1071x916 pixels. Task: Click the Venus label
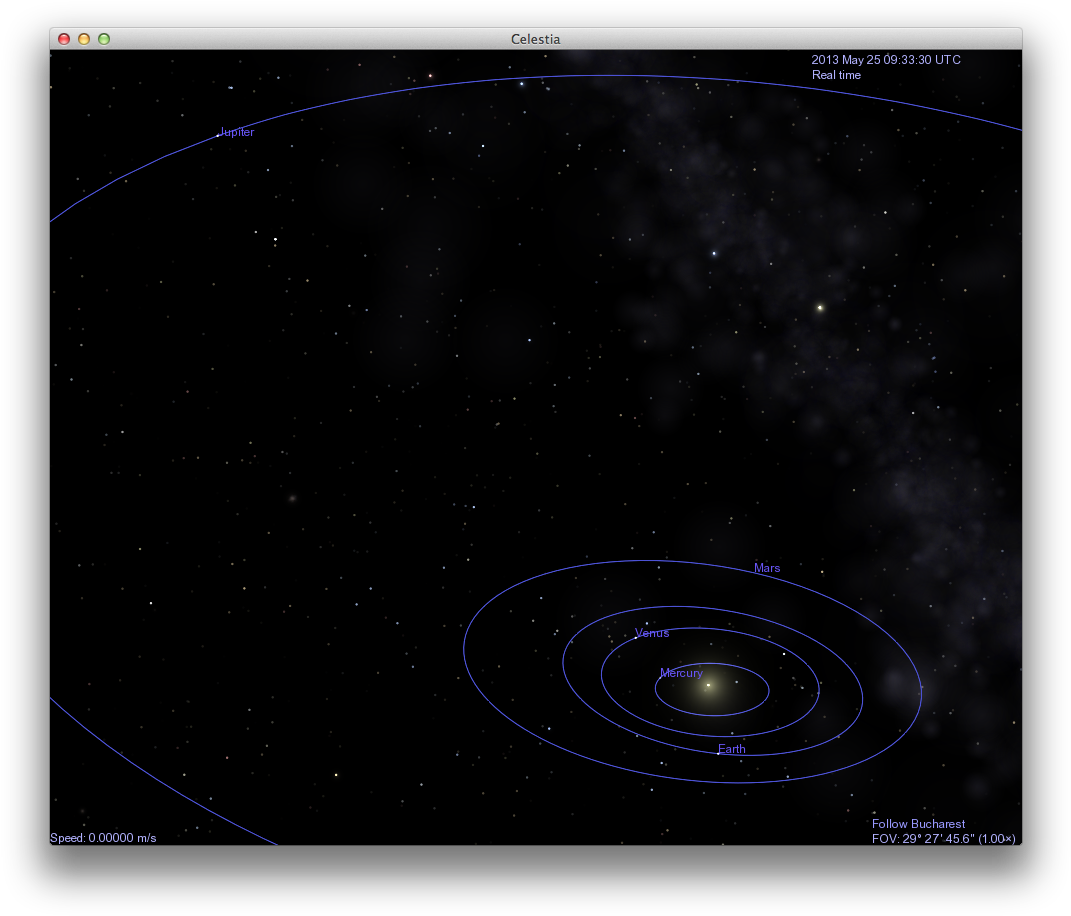point(652,633)
